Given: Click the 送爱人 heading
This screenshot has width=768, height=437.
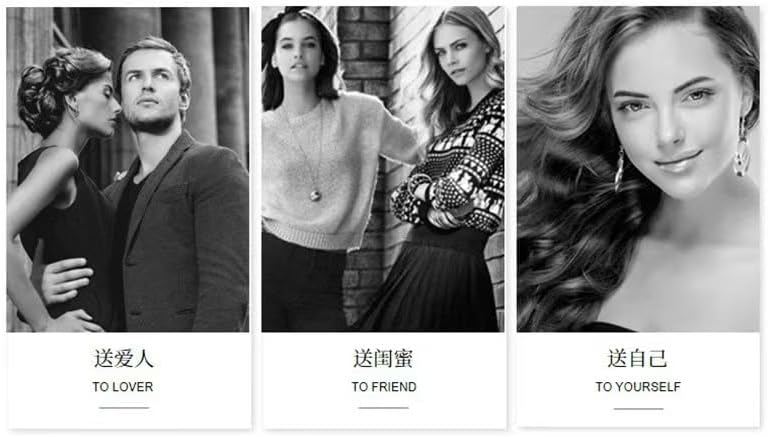Looking at the screenshot, I should 123,359.
